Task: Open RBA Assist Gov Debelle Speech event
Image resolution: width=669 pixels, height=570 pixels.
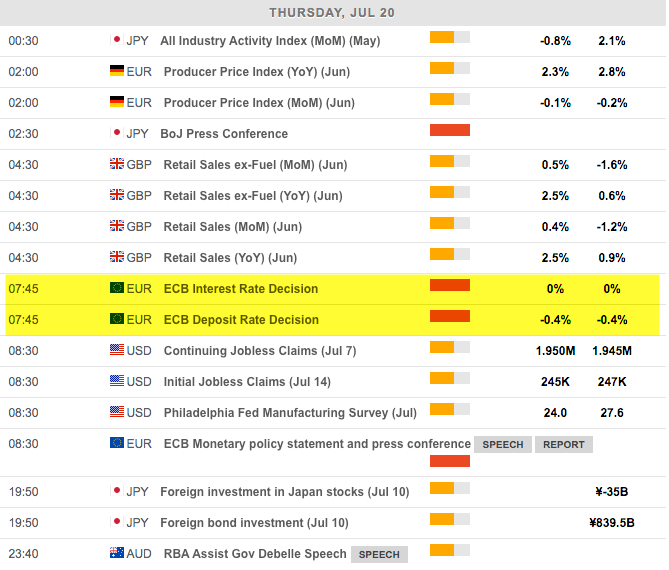Action: click(255, 554)
